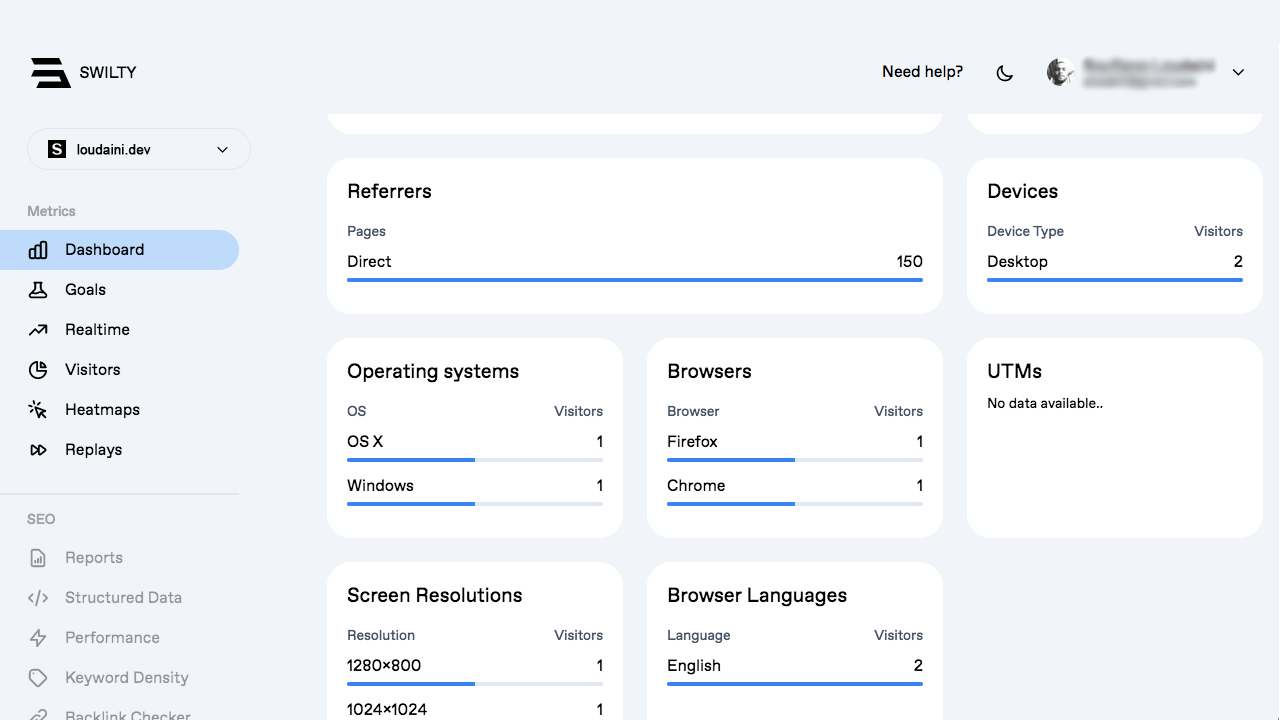This screenshot has width=1280, height=720.
Task: Go to the Goals page
Action: point(119,290)
